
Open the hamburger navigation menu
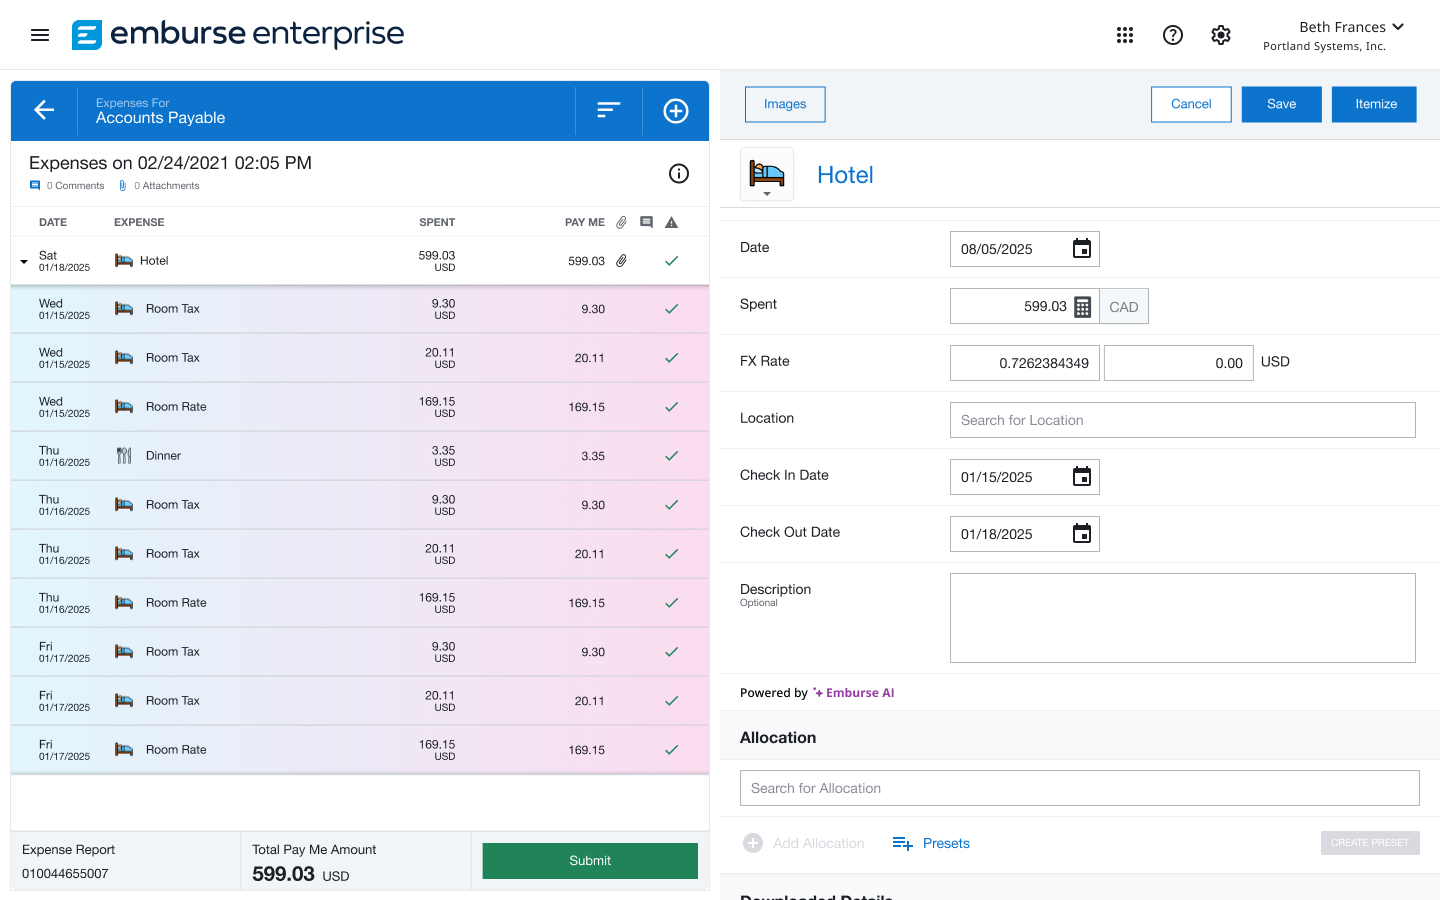(x=39, y=34)
